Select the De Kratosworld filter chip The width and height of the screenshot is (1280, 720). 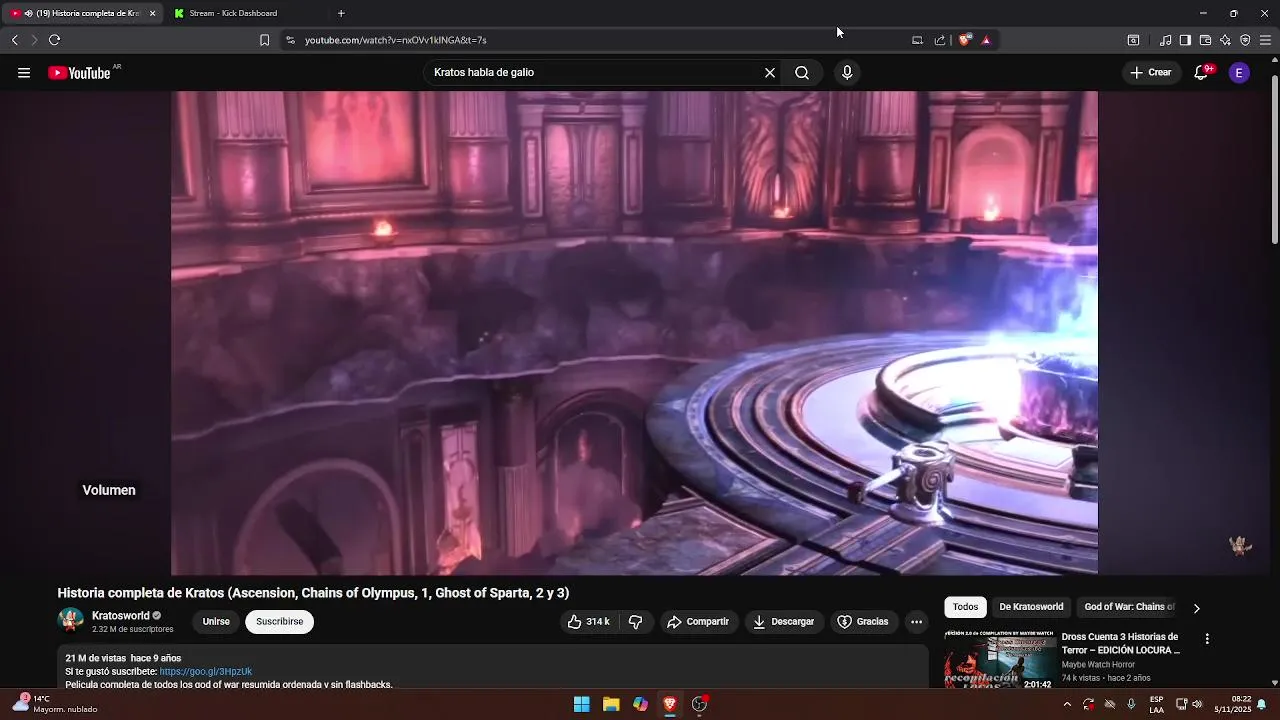pos(1031,607)
